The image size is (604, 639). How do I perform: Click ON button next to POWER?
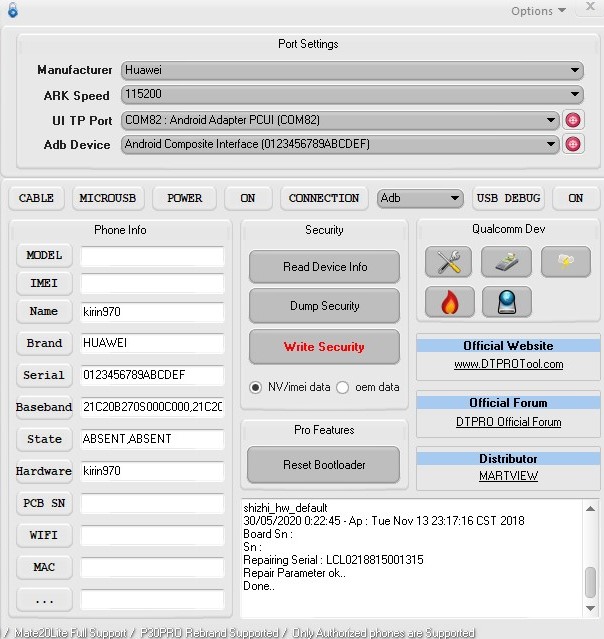[248, 198]
